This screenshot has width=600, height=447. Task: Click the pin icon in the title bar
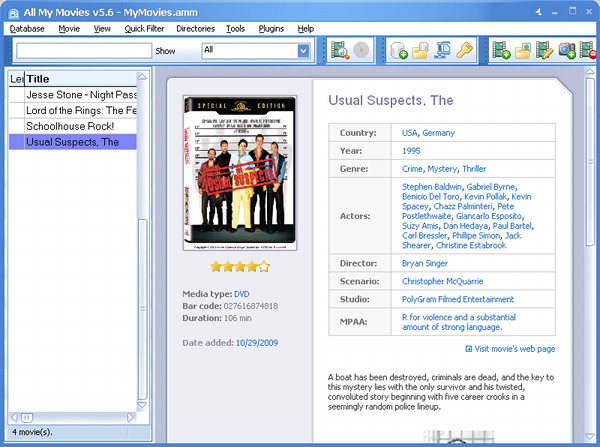pos(538,12)
